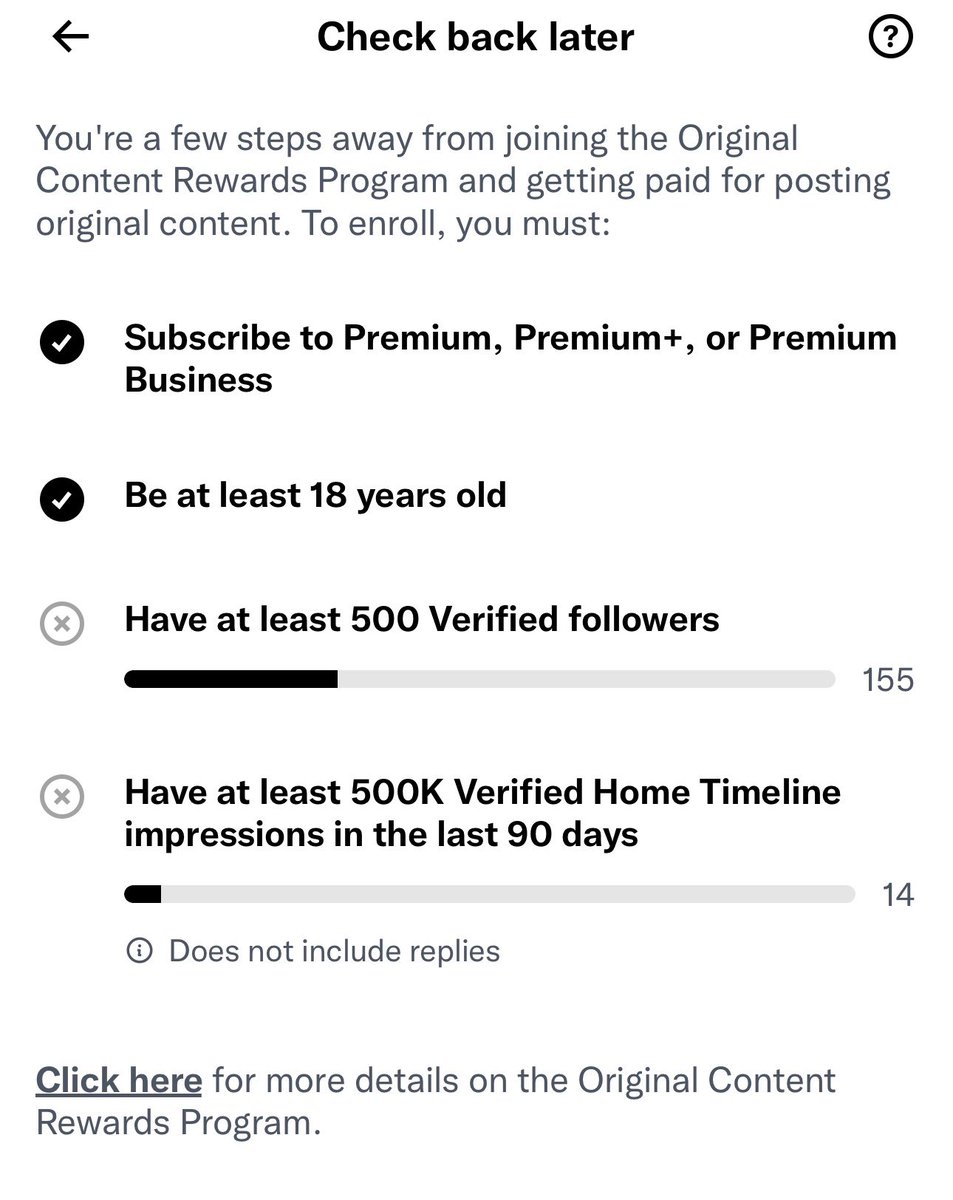Select the 'Check back later' title
Viewport: 953px width, 1200px height.
[476, 38]
